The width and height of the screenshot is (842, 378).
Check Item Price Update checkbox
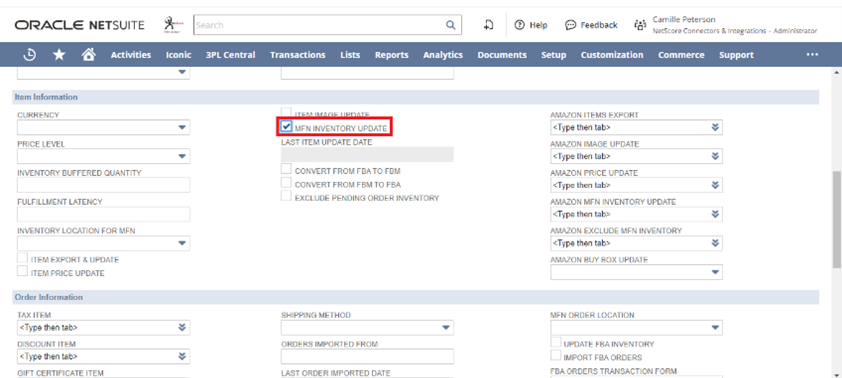[x=23, y=271]
